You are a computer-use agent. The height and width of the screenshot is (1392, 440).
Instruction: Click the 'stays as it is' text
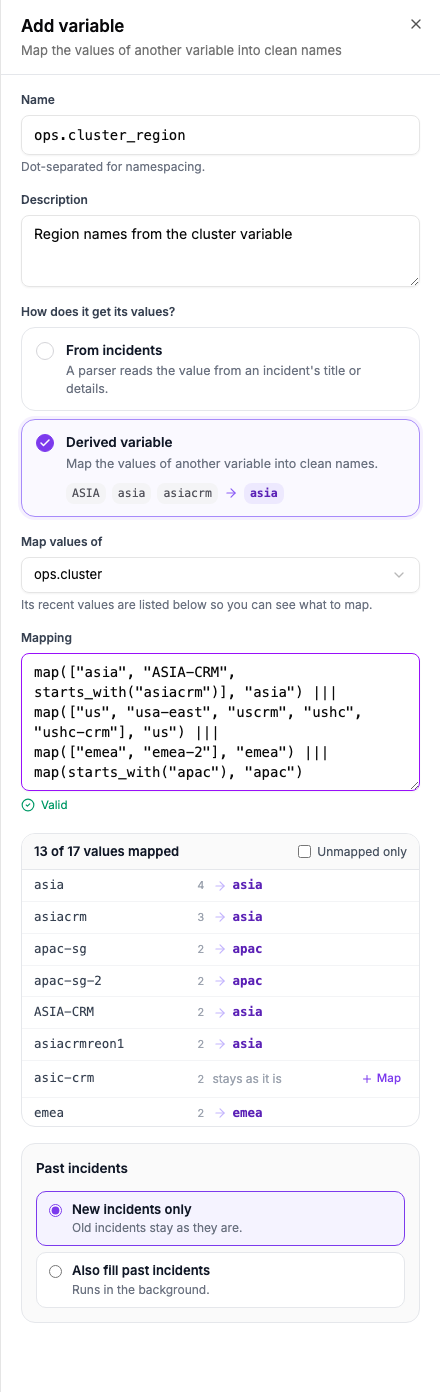[x=246, y=1078]
